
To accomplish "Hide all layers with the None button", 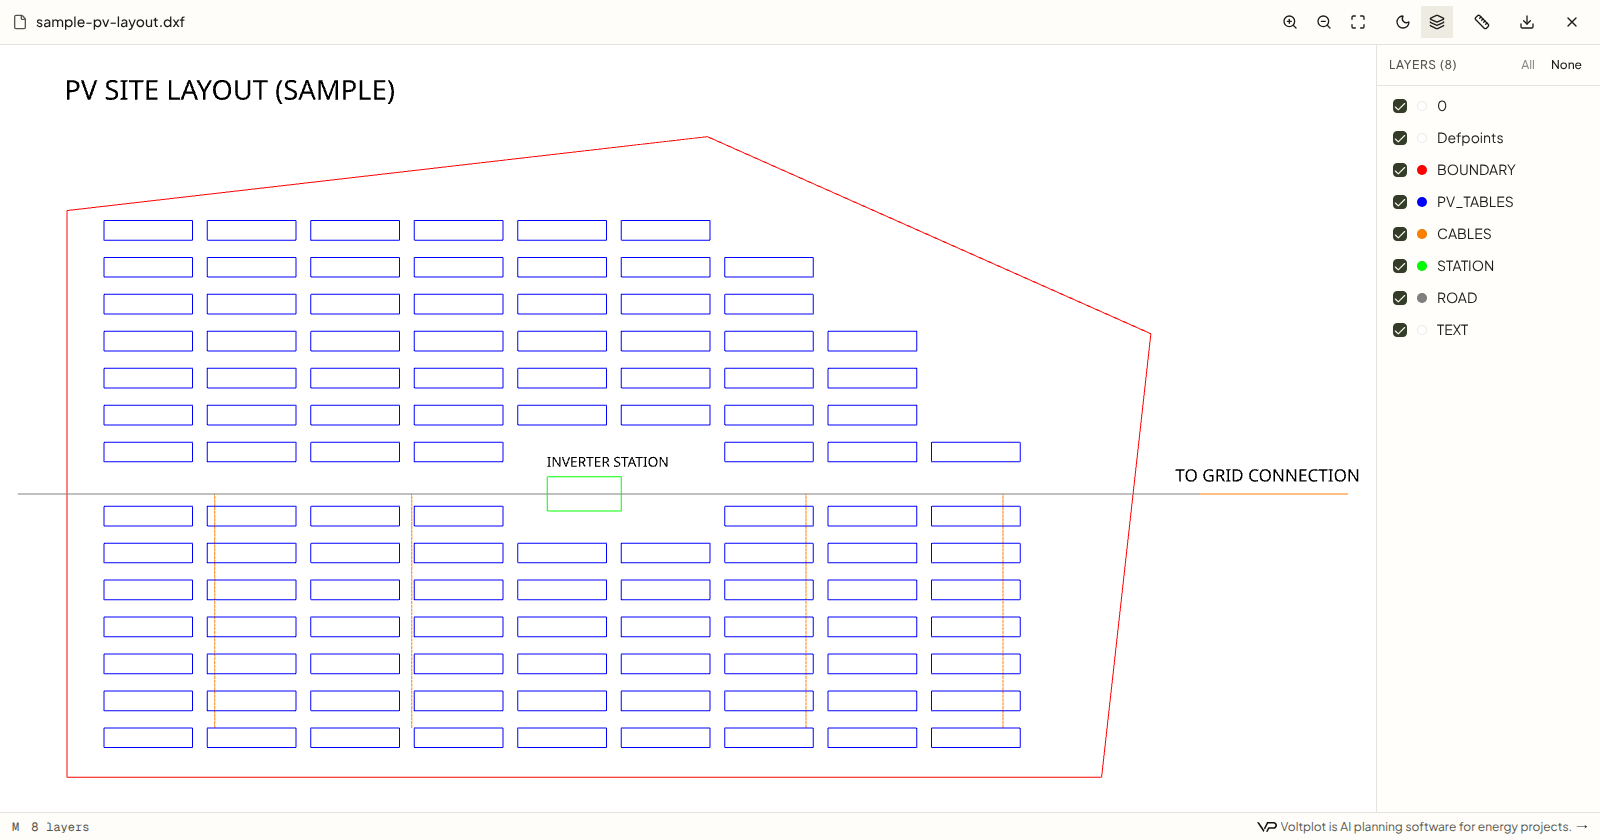I will pos(1566,65).
